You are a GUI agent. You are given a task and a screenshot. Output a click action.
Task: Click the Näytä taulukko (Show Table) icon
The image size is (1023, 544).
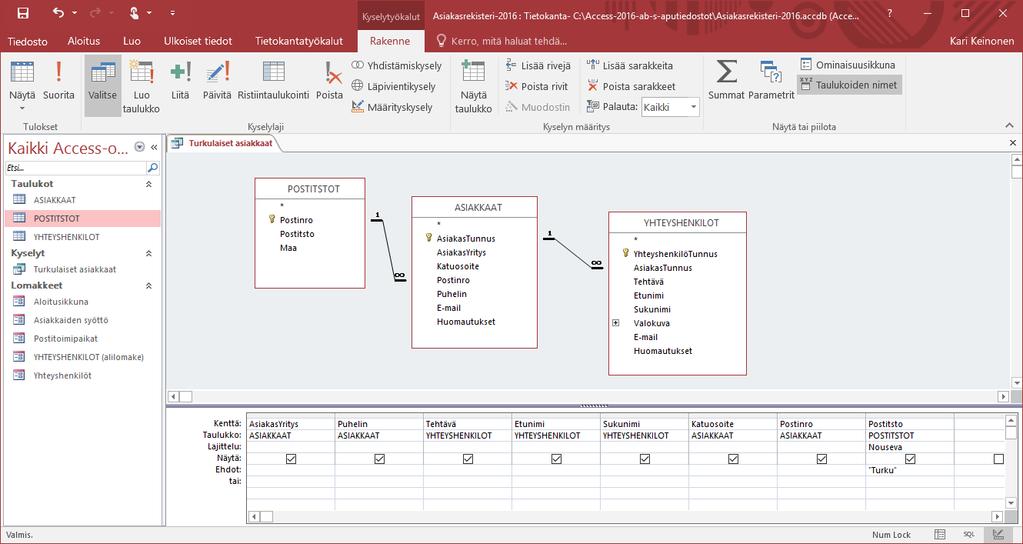click(x=473, y=72)
